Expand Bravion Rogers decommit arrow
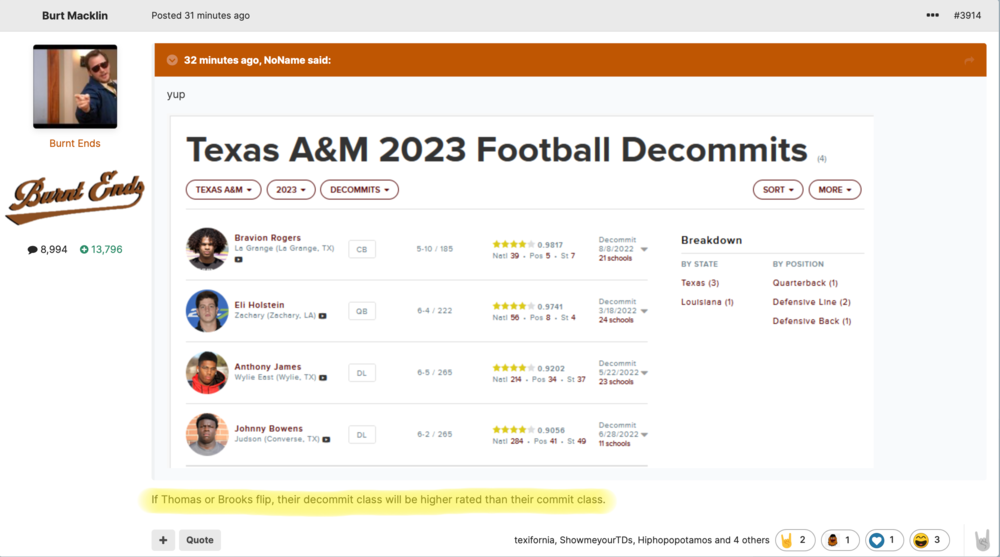This screenshot has width=1000, height=557. click(x=645, y=249)
